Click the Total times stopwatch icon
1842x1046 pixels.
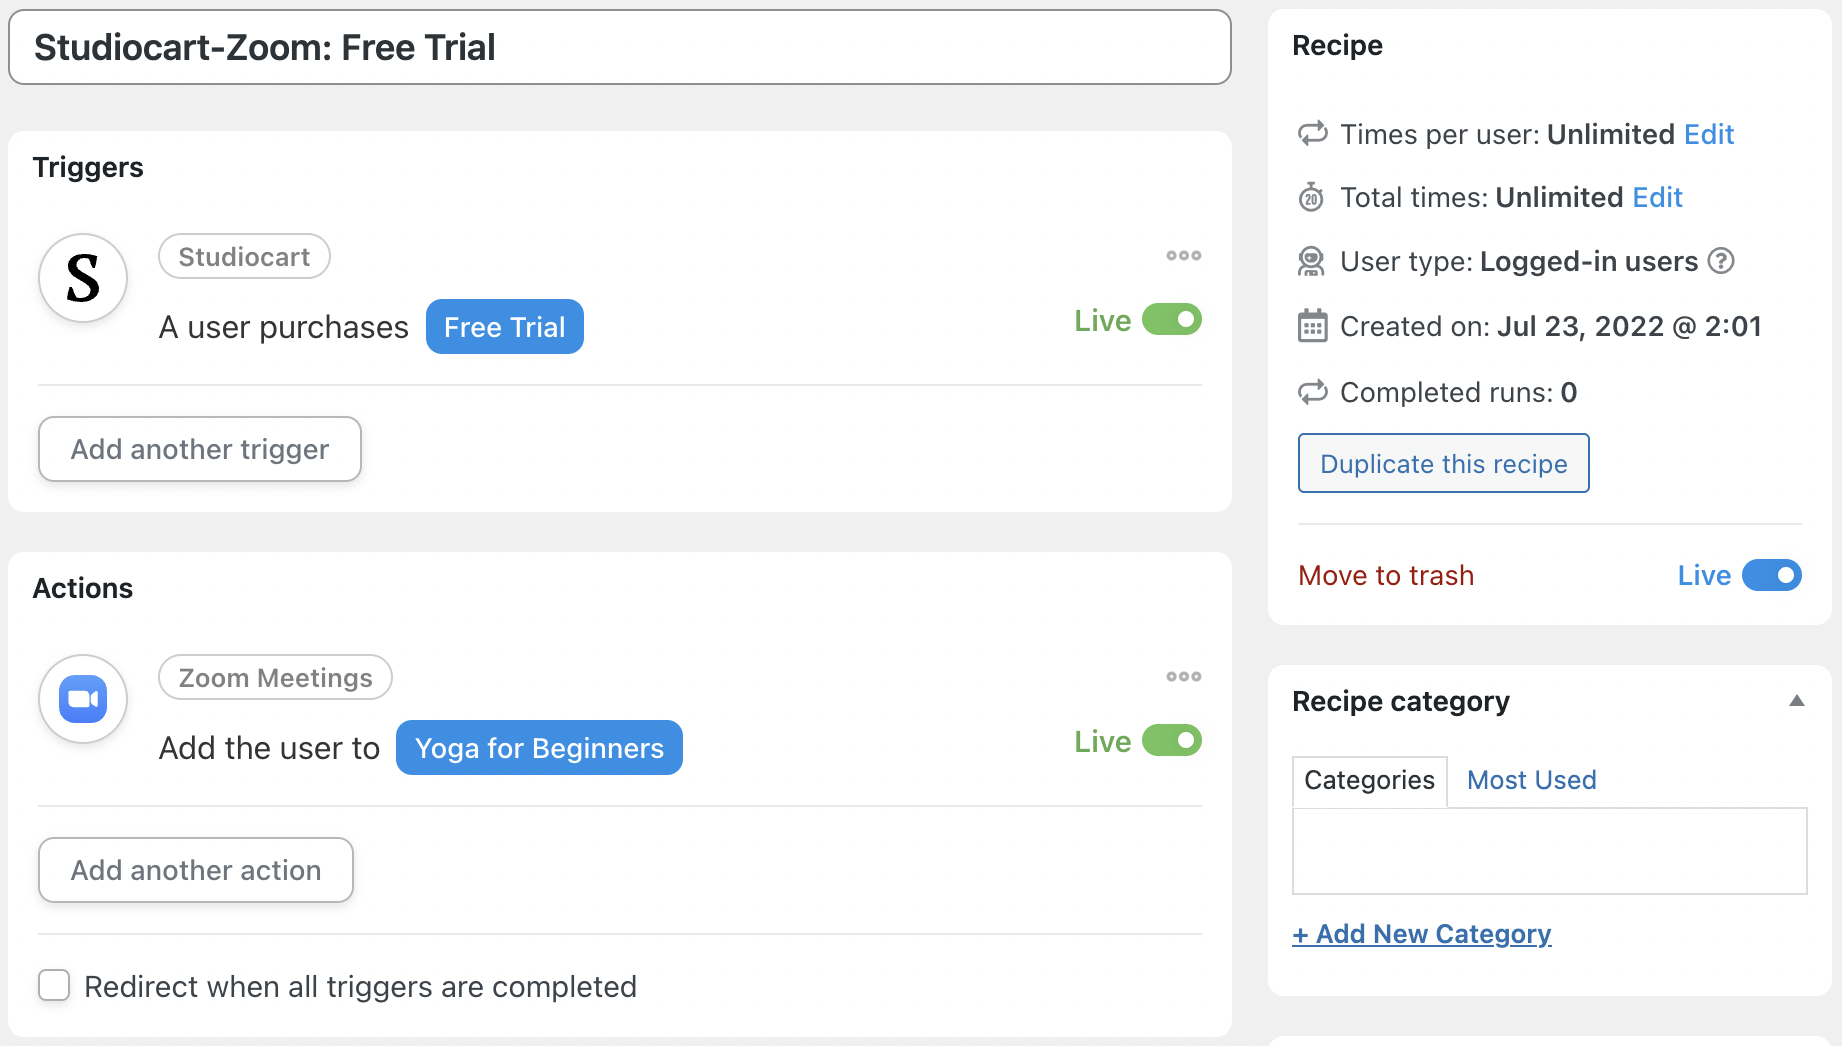(x=1312, y=197)
